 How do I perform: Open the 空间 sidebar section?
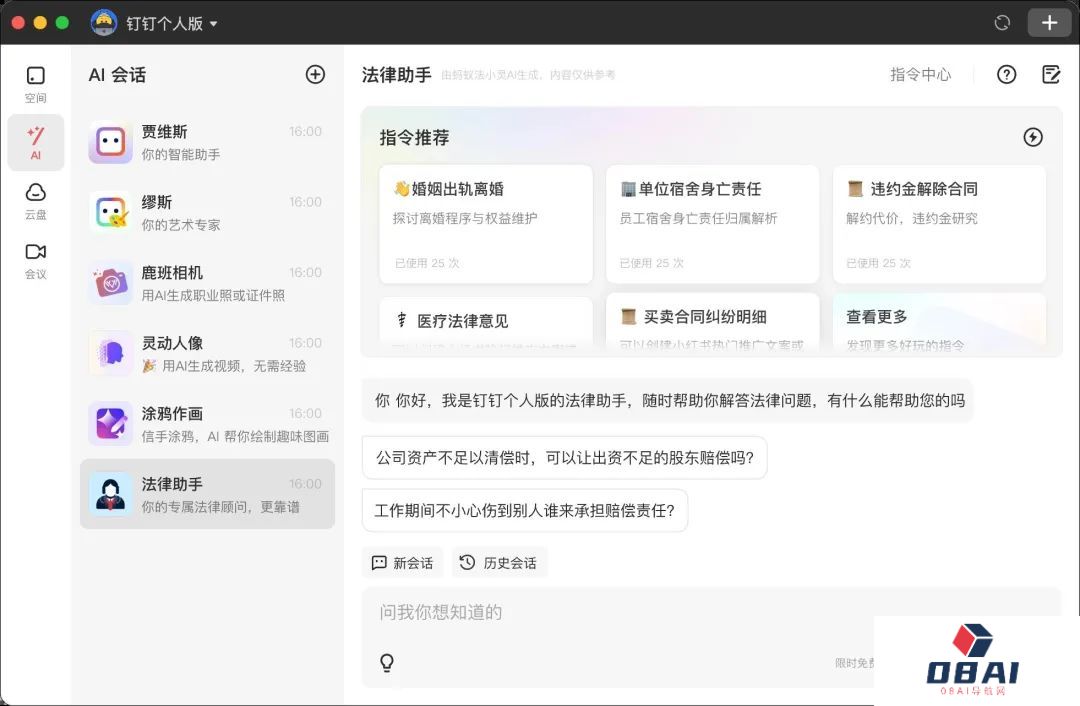tap(36, 85)
